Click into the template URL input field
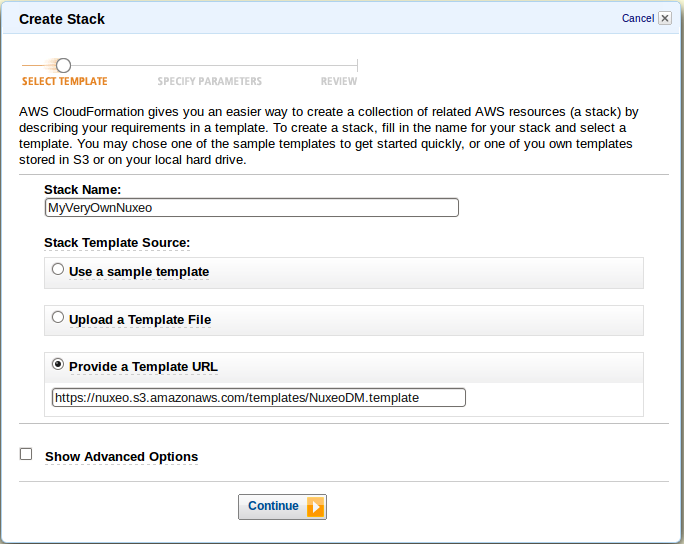The image size is (684, 544). [x=259, y=398]
